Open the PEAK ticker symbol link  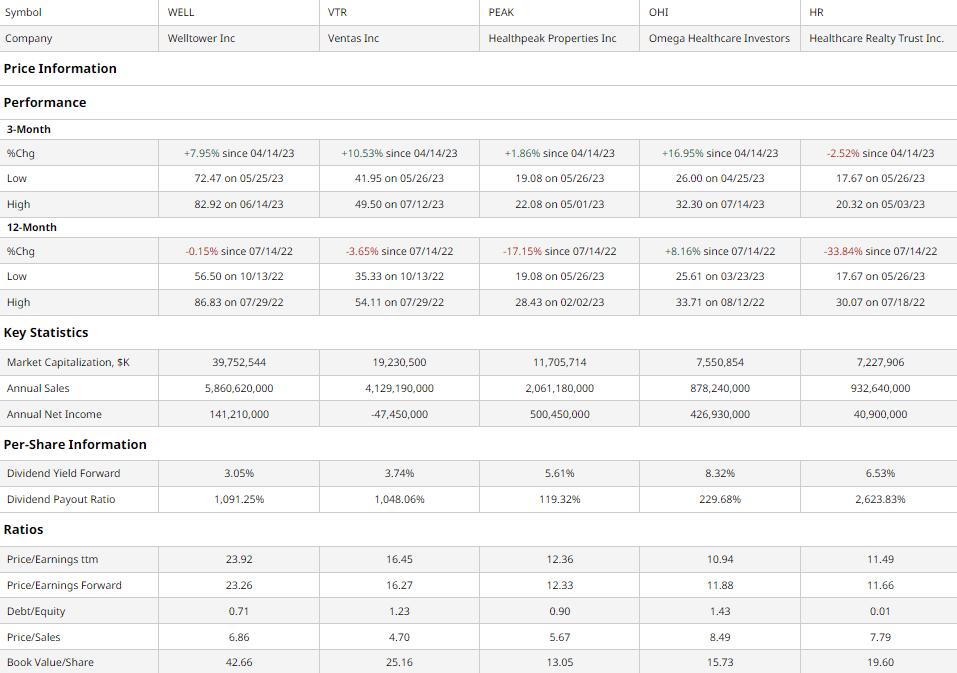point(501,13)
